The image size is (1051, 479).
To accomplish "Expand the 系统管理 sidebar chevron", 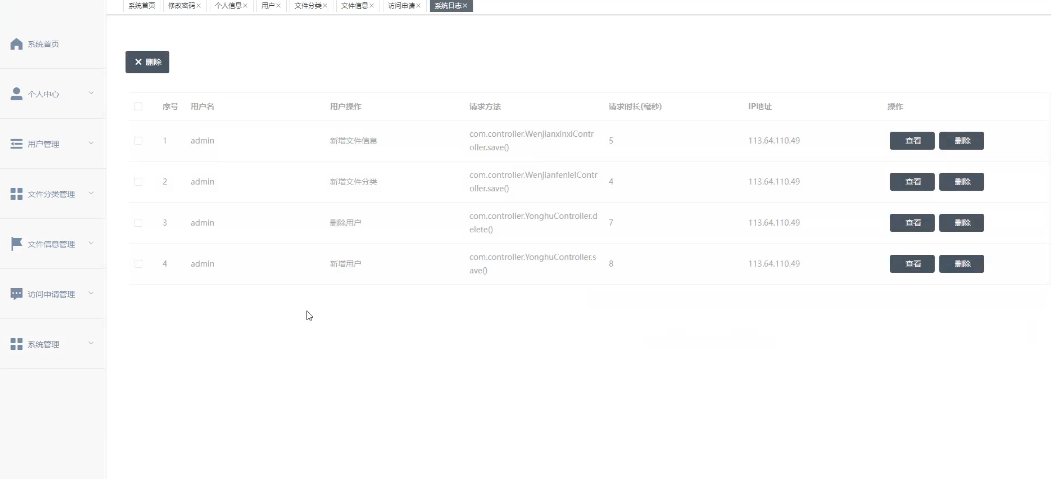I will [x=91, y=344].
